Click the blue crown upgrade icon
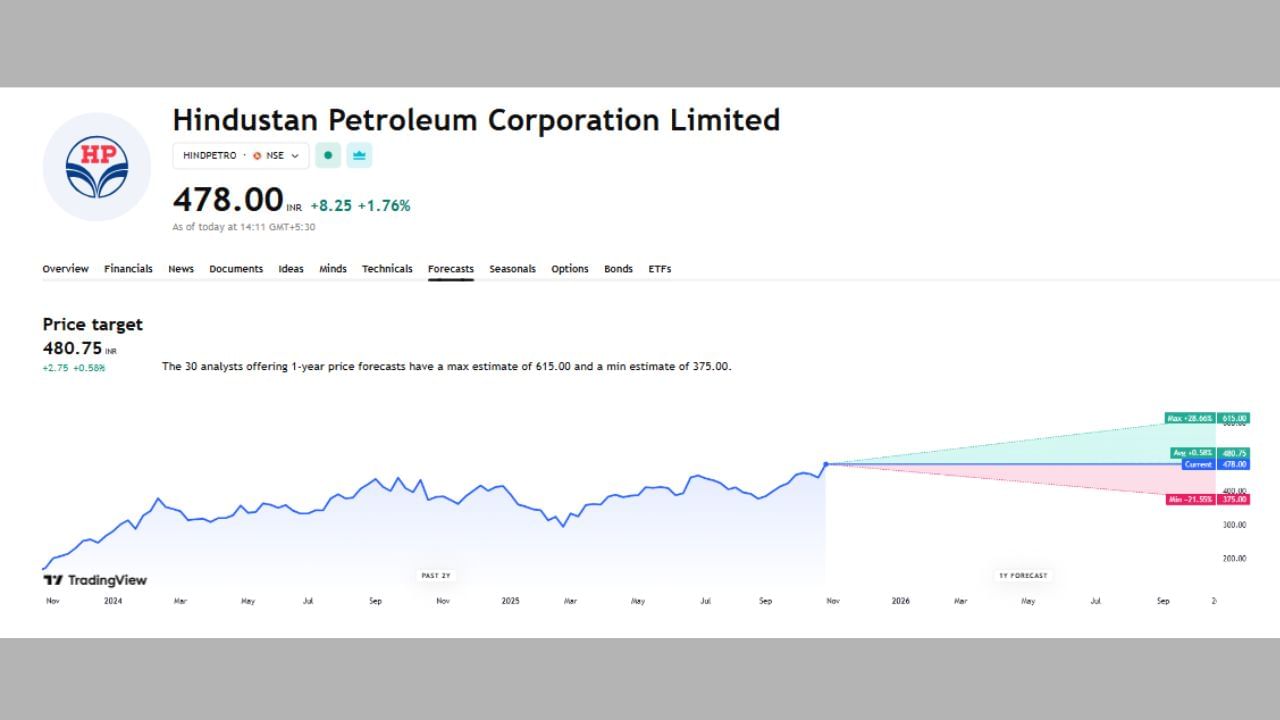Screen dimensions: 1280x720 coord(358,155)
